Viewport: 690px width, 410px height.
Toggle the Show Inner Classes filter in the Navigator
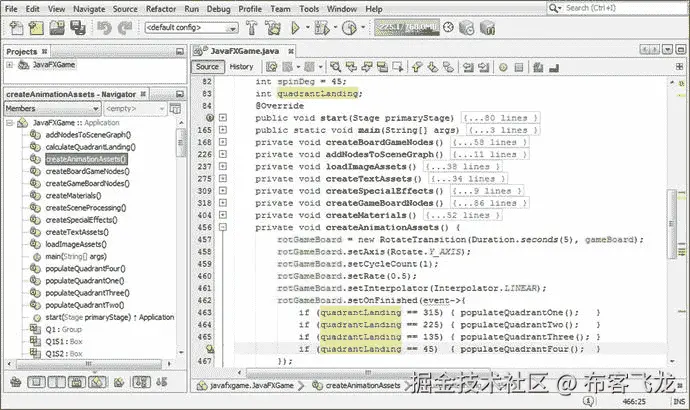pos(97,382)
